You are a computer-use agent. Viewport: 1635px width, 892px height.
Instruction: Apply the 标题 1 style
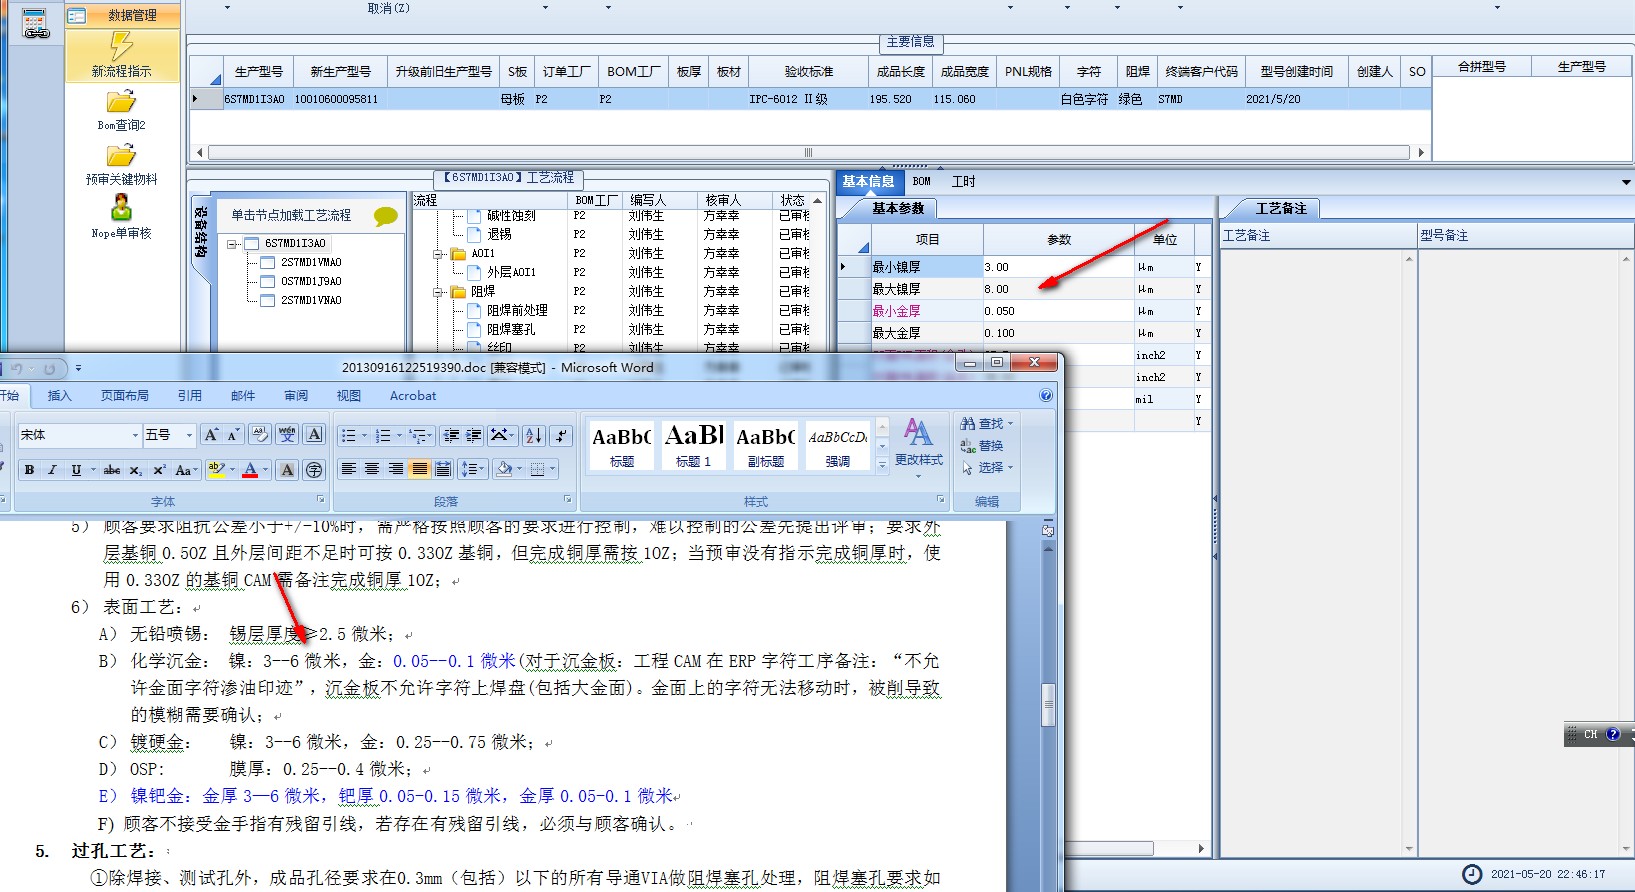(693, 445)
